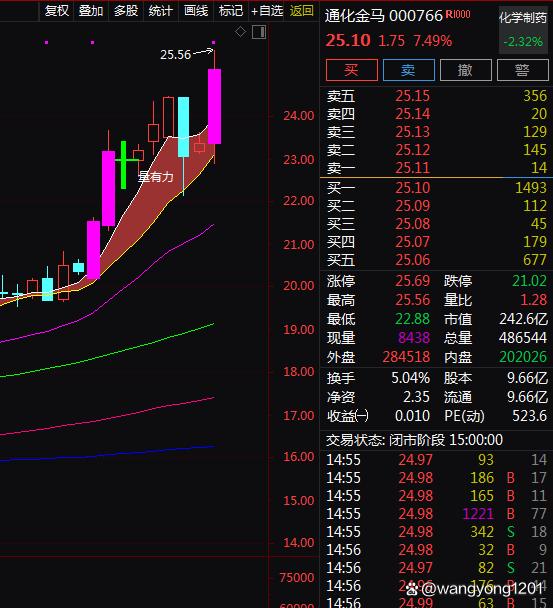Select the 14:55 tick with volume 342
Screen dimensions: 553x608
point(436,532)
